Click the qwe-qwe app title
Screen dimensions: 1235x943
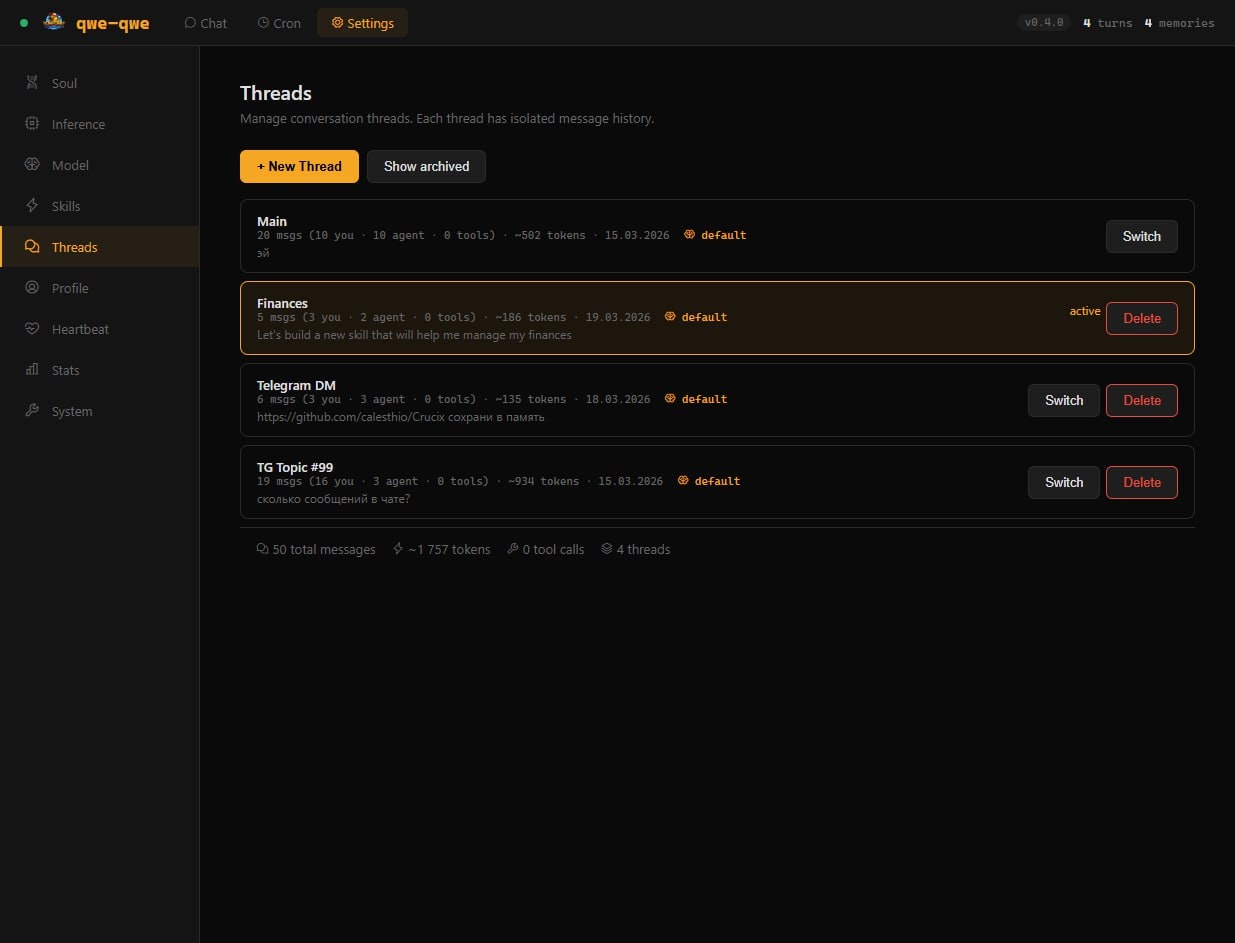[113, 23]
